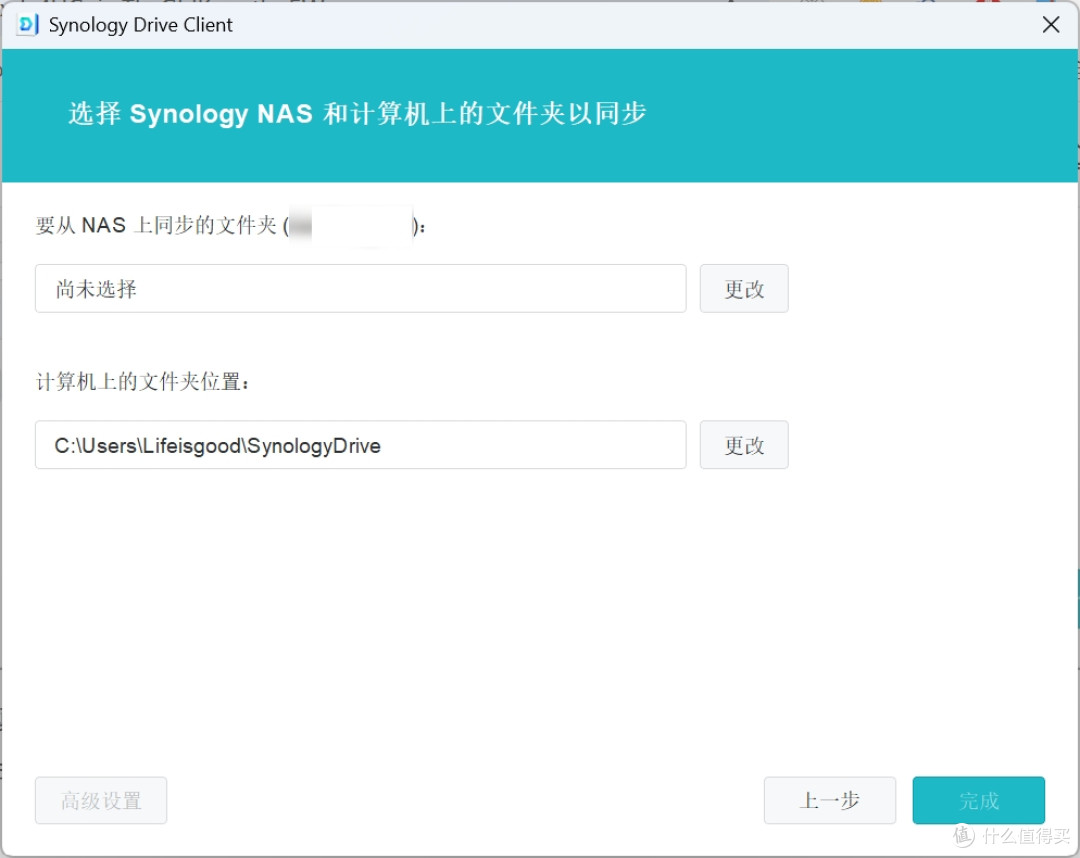The width and height of the screenshot is (1080, 858).
Task: Click the Synology Drive Client title icon
Action: point(27,25)
